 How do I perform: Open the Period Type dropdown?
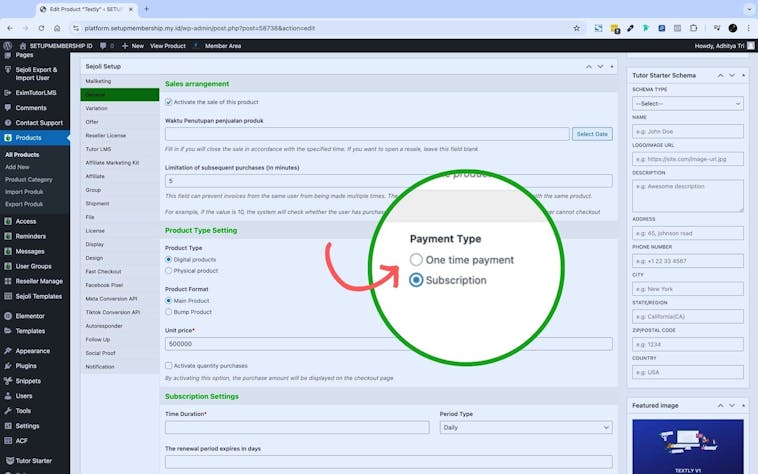[525, 427]
